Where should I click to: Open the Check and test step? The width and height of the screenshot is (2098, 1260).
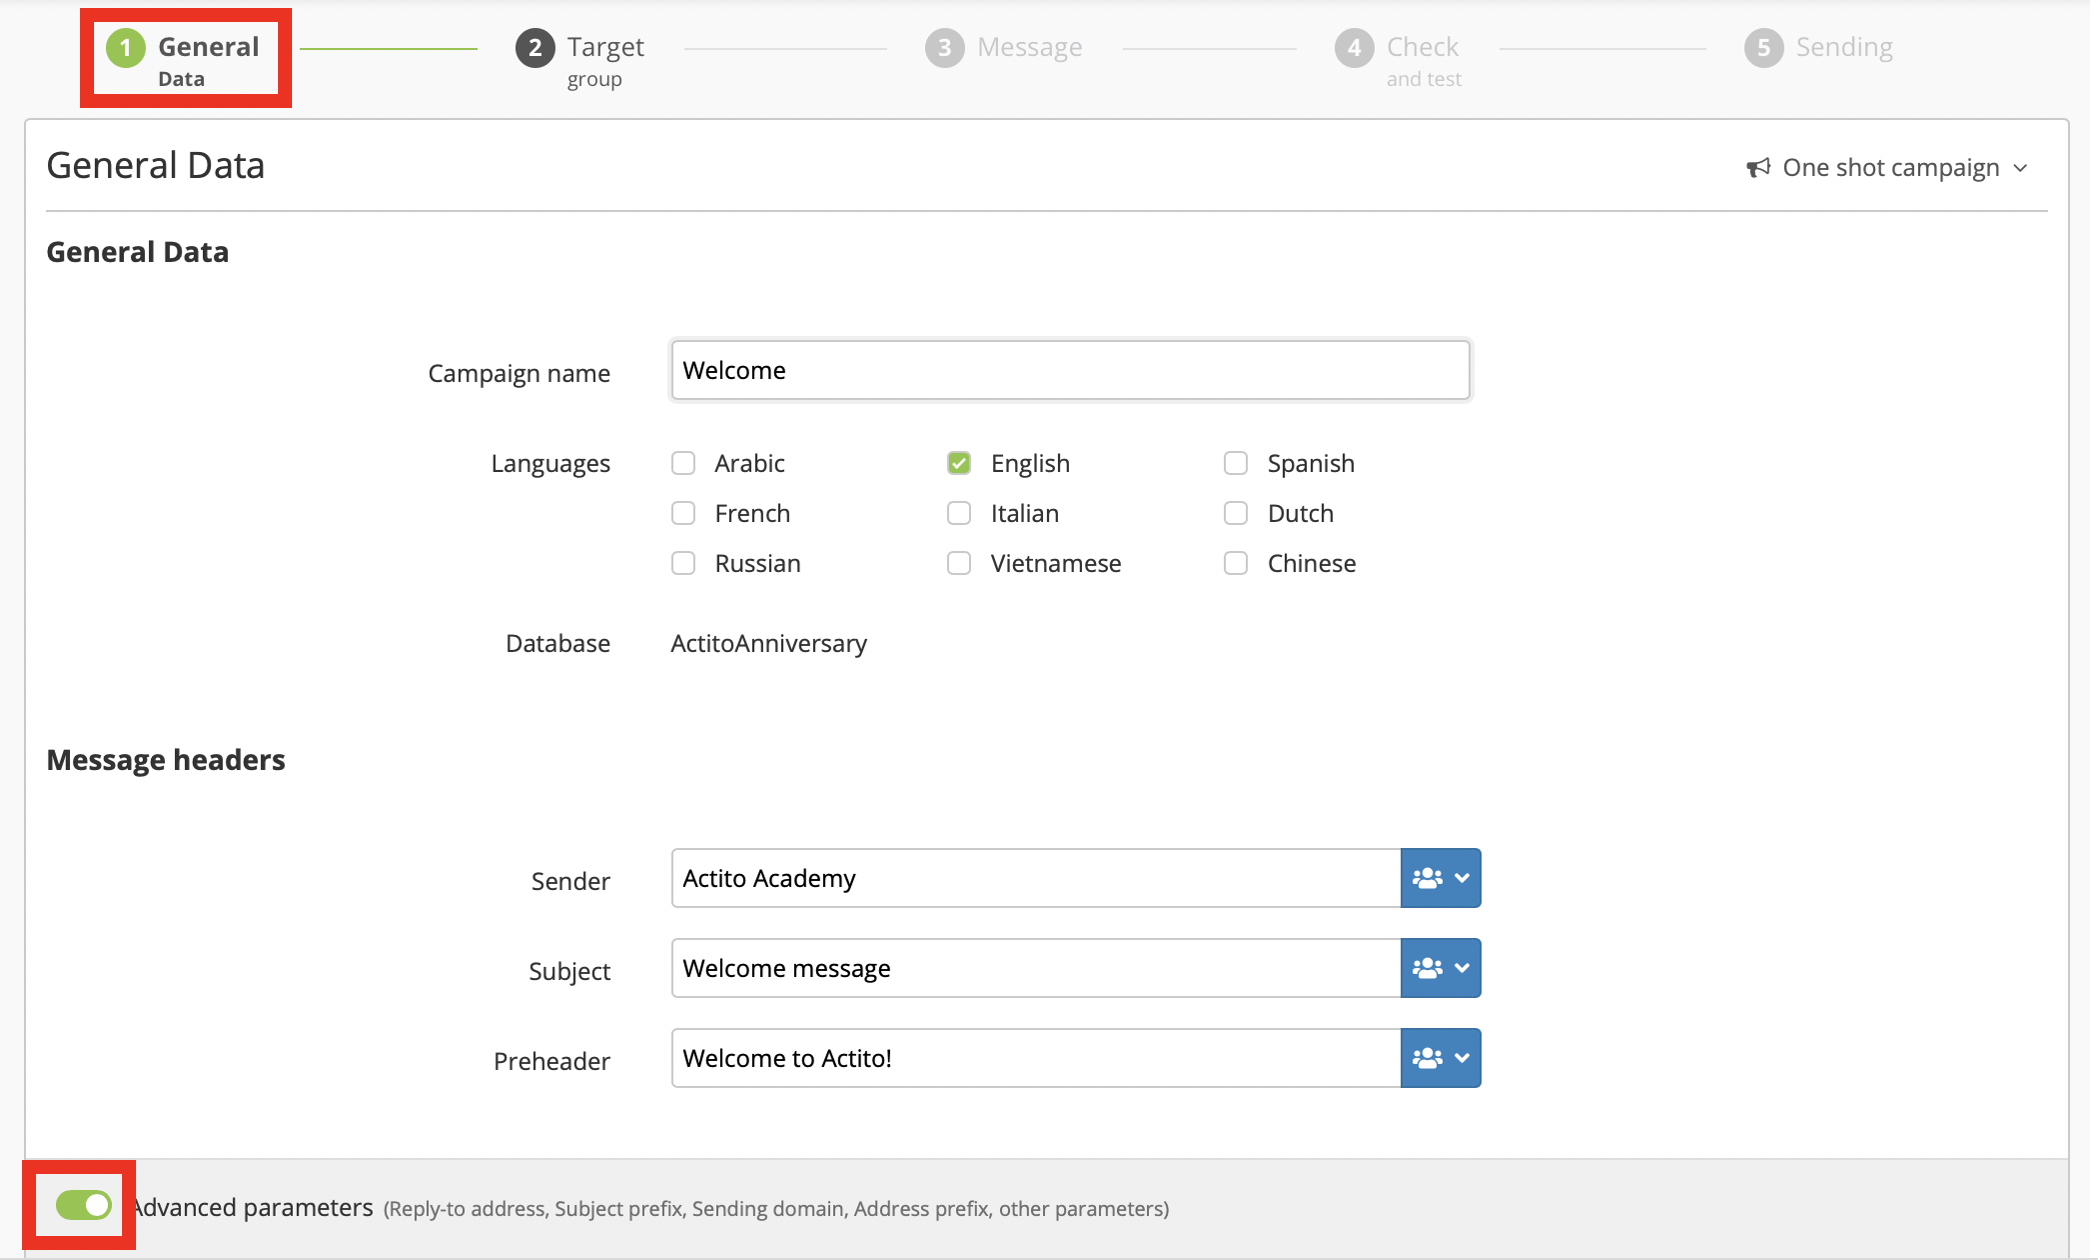pos(1398,59)
